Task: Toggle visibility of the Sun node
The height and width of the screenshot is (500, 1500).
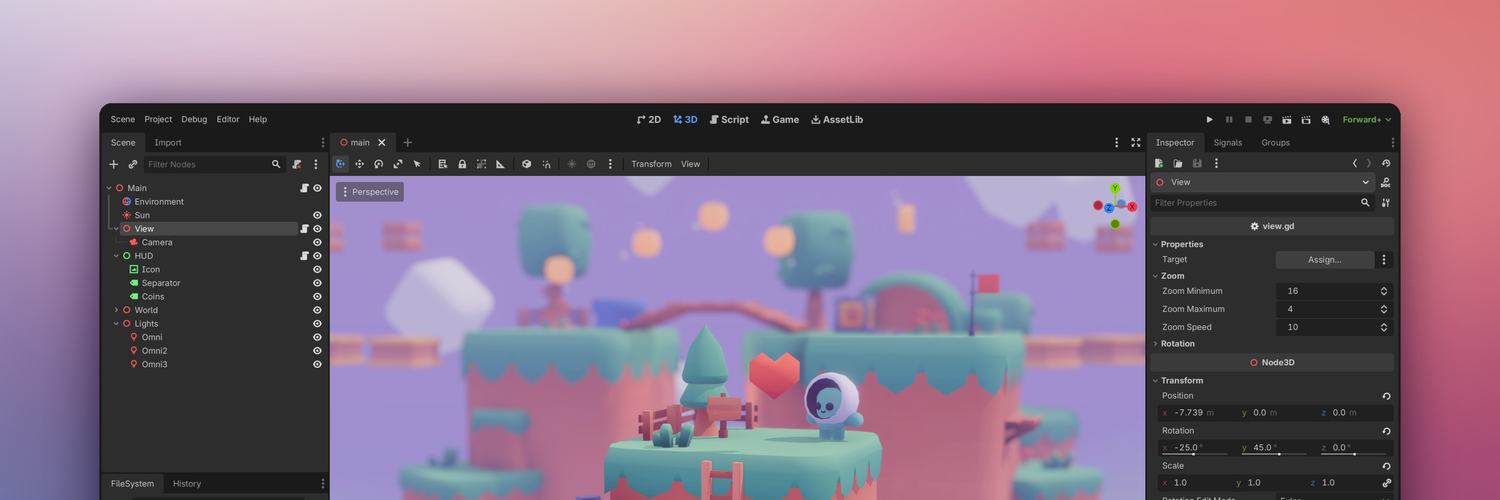Action: (317, 215)
